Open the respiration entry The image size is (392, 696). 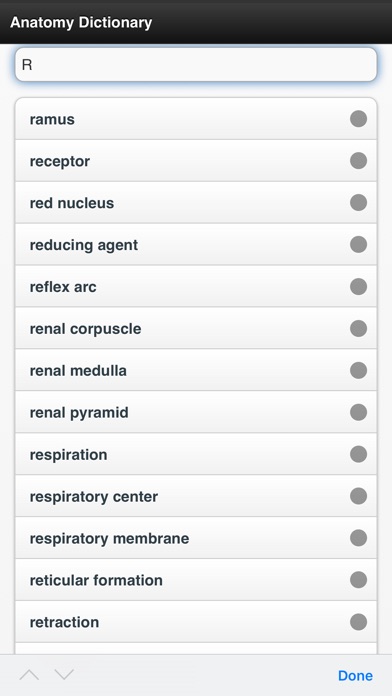coord(196,454)
